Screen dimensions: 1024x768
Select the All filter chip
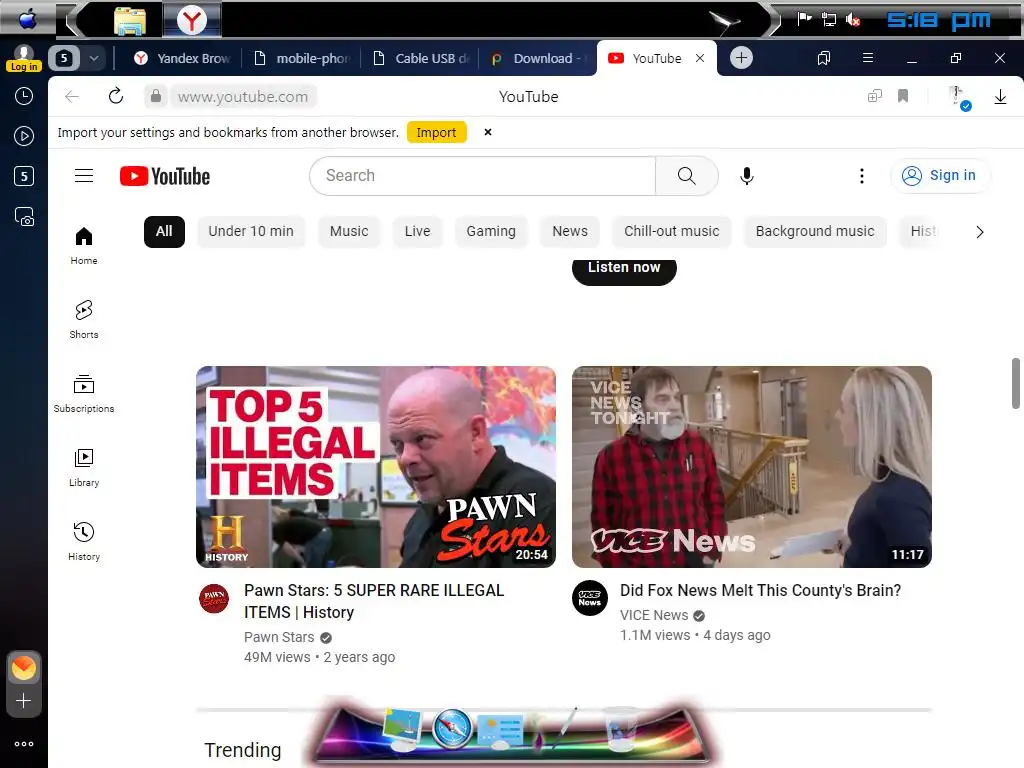click(x=164, y=232)
